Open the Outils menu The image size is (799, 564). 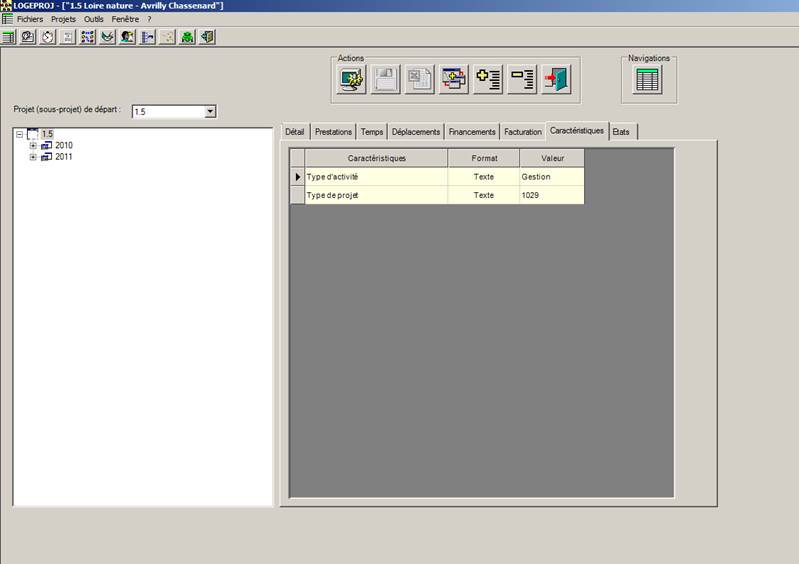(x=93, y=19)
